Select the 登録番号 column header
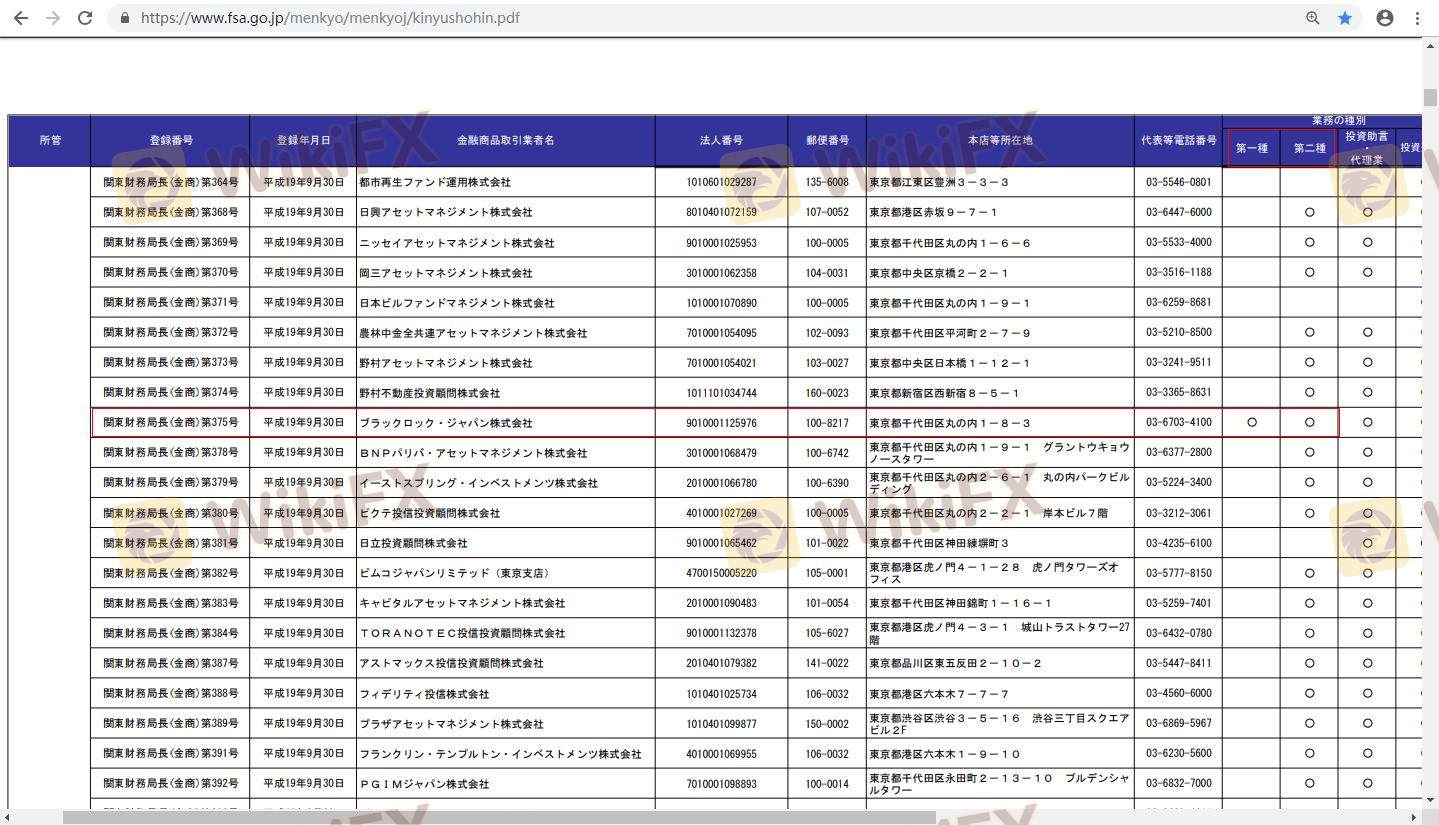 pos(170,141)
